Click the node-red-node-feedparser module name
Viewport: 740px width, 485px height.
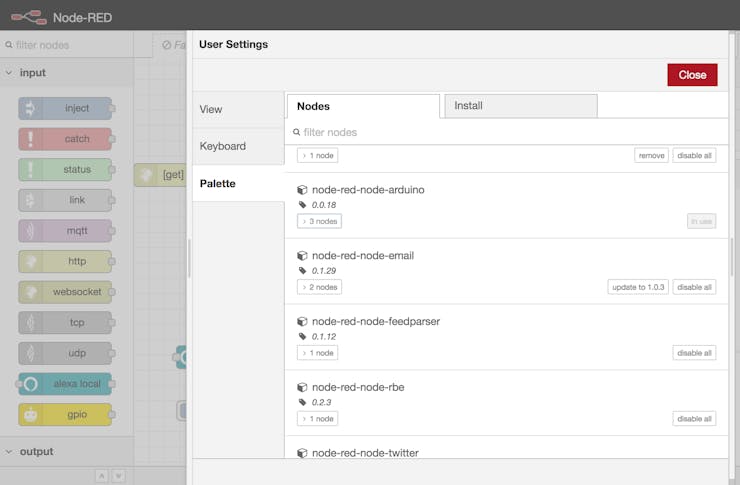376,321
